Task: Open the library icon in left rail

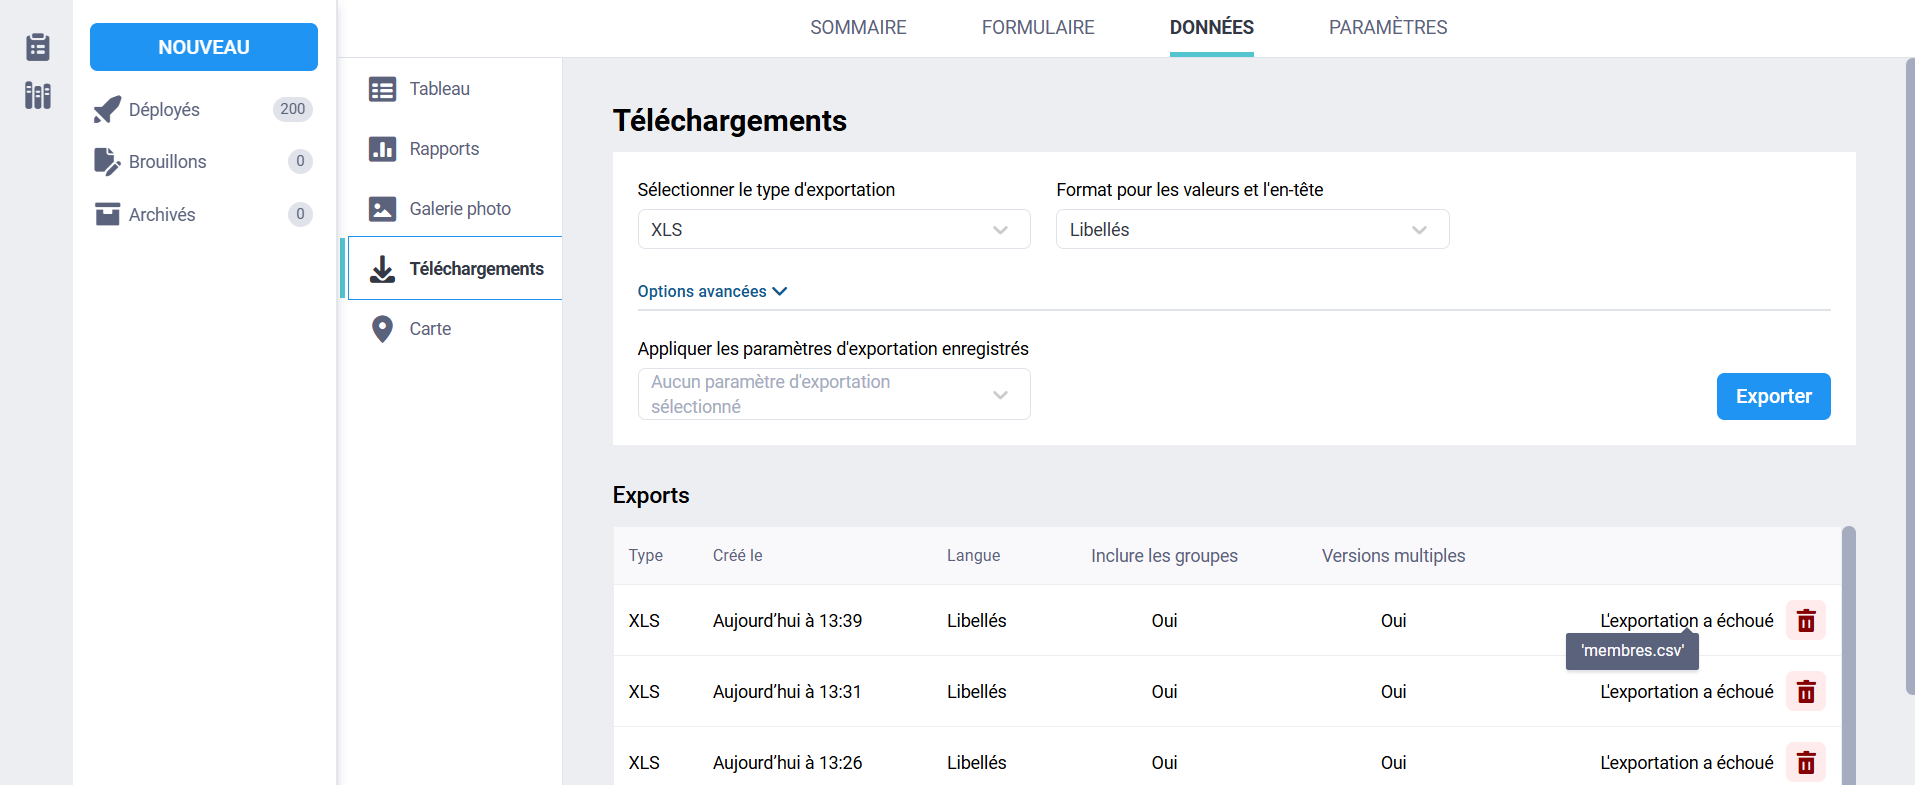Action: pos(38,96)
